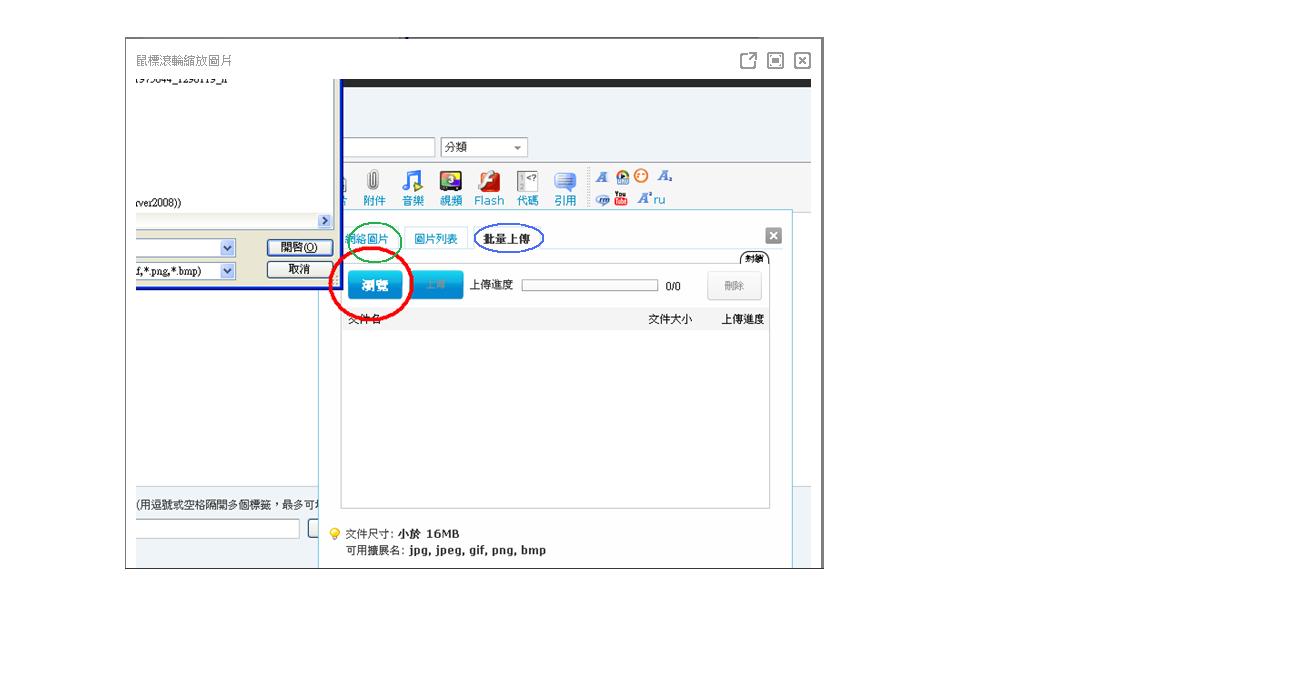This screenshot has height=673, width=1296.
Task: Click the A² ru superscript icon
Action: tap(651, 198)
